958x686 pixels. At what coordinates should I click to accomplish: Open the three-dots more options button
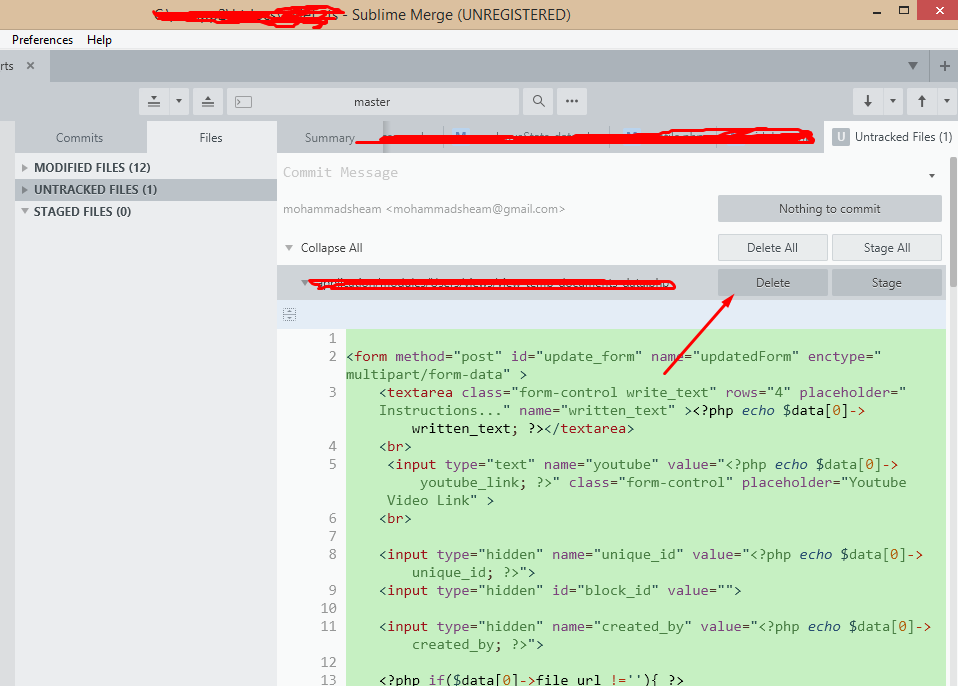pyautogui.click(x=572, y=101)
